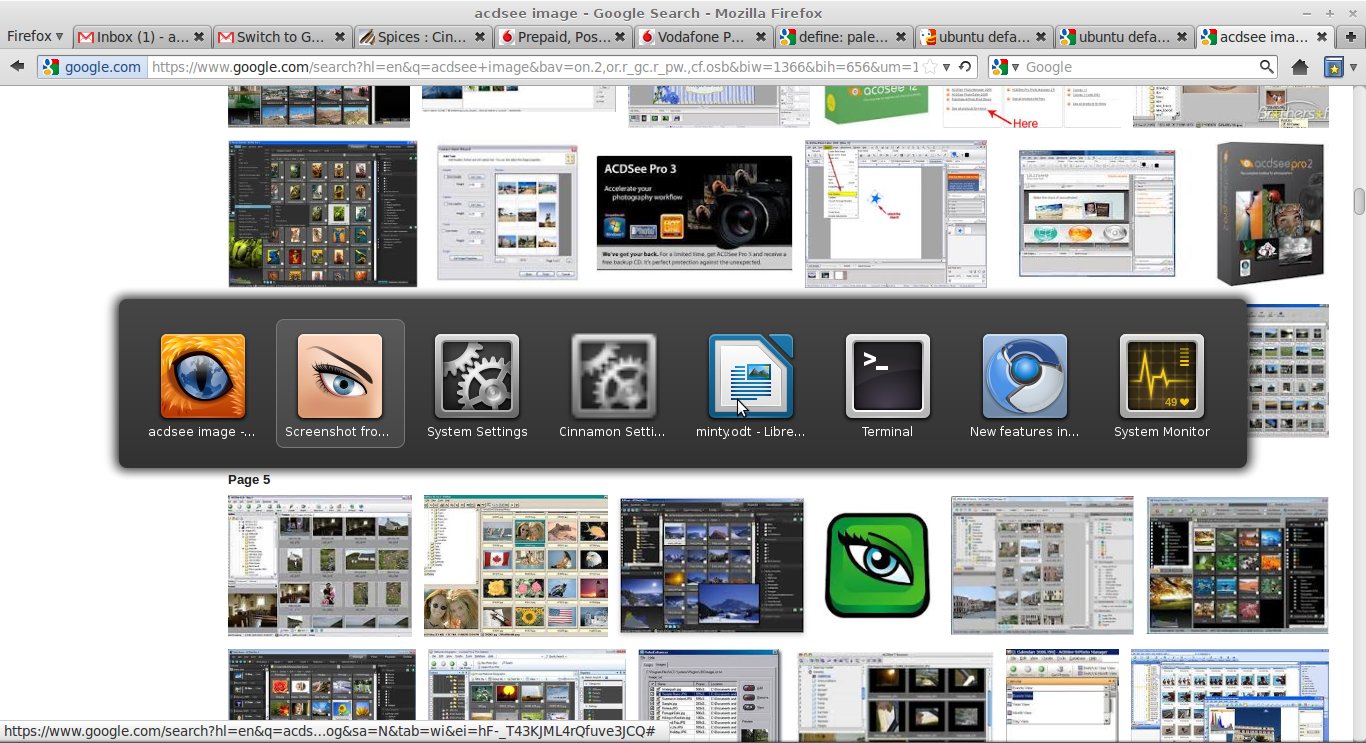Select the Cinnamon Settings gear icon

click(x=613, y=376)
